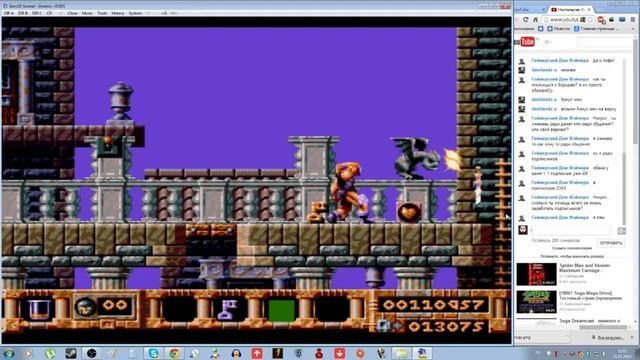
Task: Open the Chrome main menu
Action: click(633, 20)
